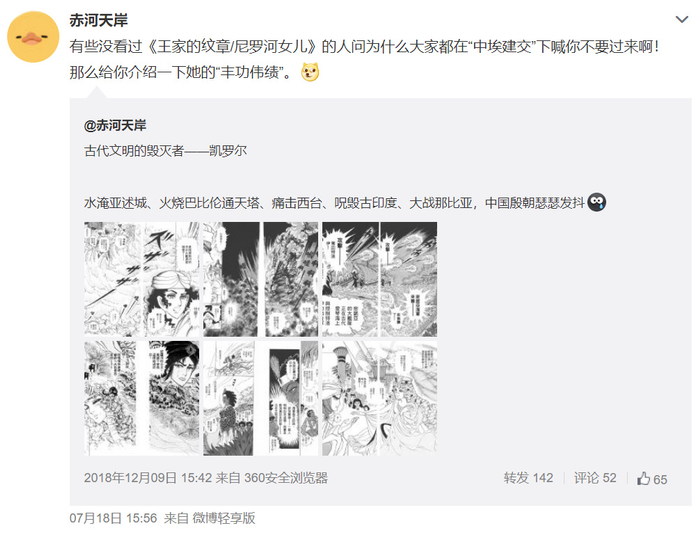The height and width of the screenshot is (535, 700).
Task: Open the first manga thumbnail in the top row
Action: coord(142,279)
